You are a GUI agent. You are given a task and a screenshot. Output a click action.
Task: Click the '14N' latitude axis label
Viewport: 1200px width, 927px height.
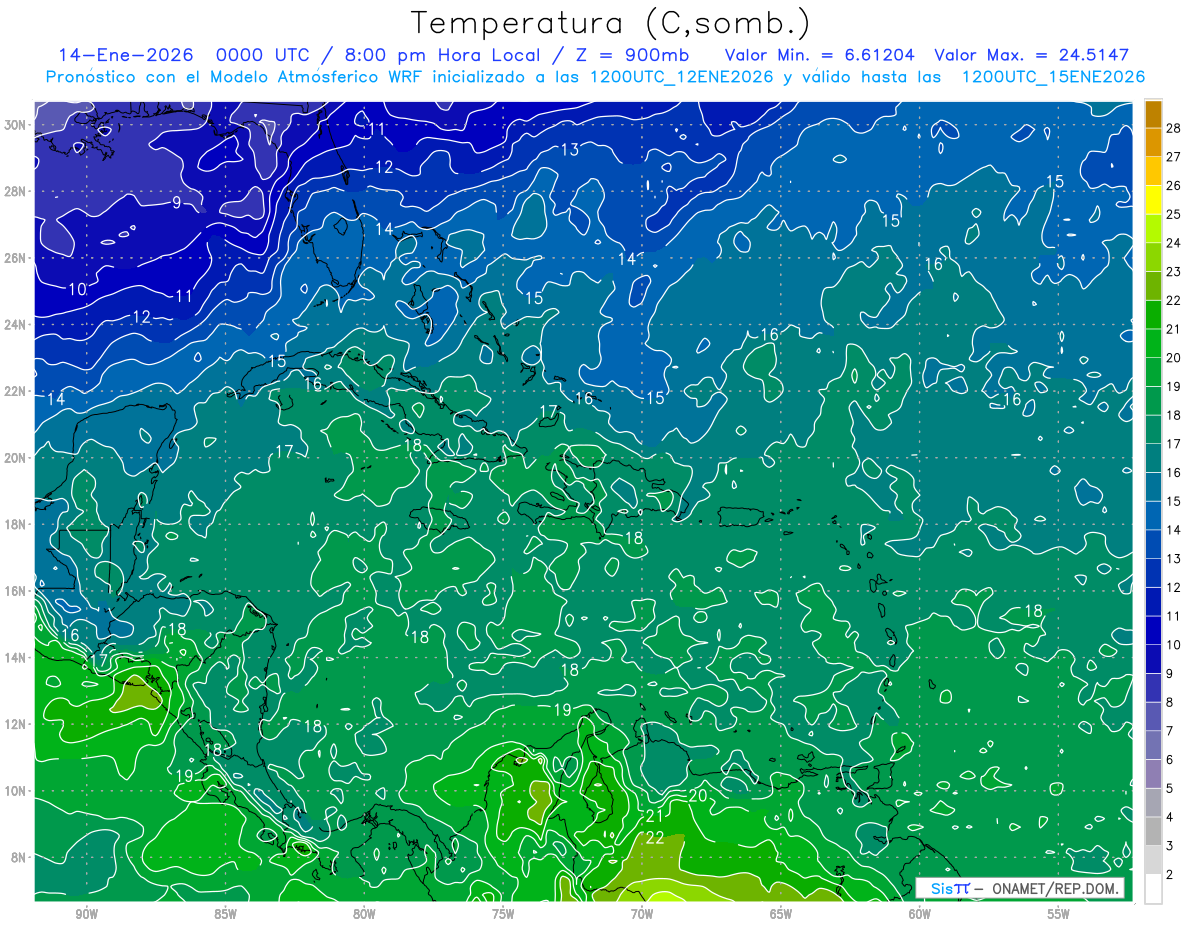(x=17, y=658)
